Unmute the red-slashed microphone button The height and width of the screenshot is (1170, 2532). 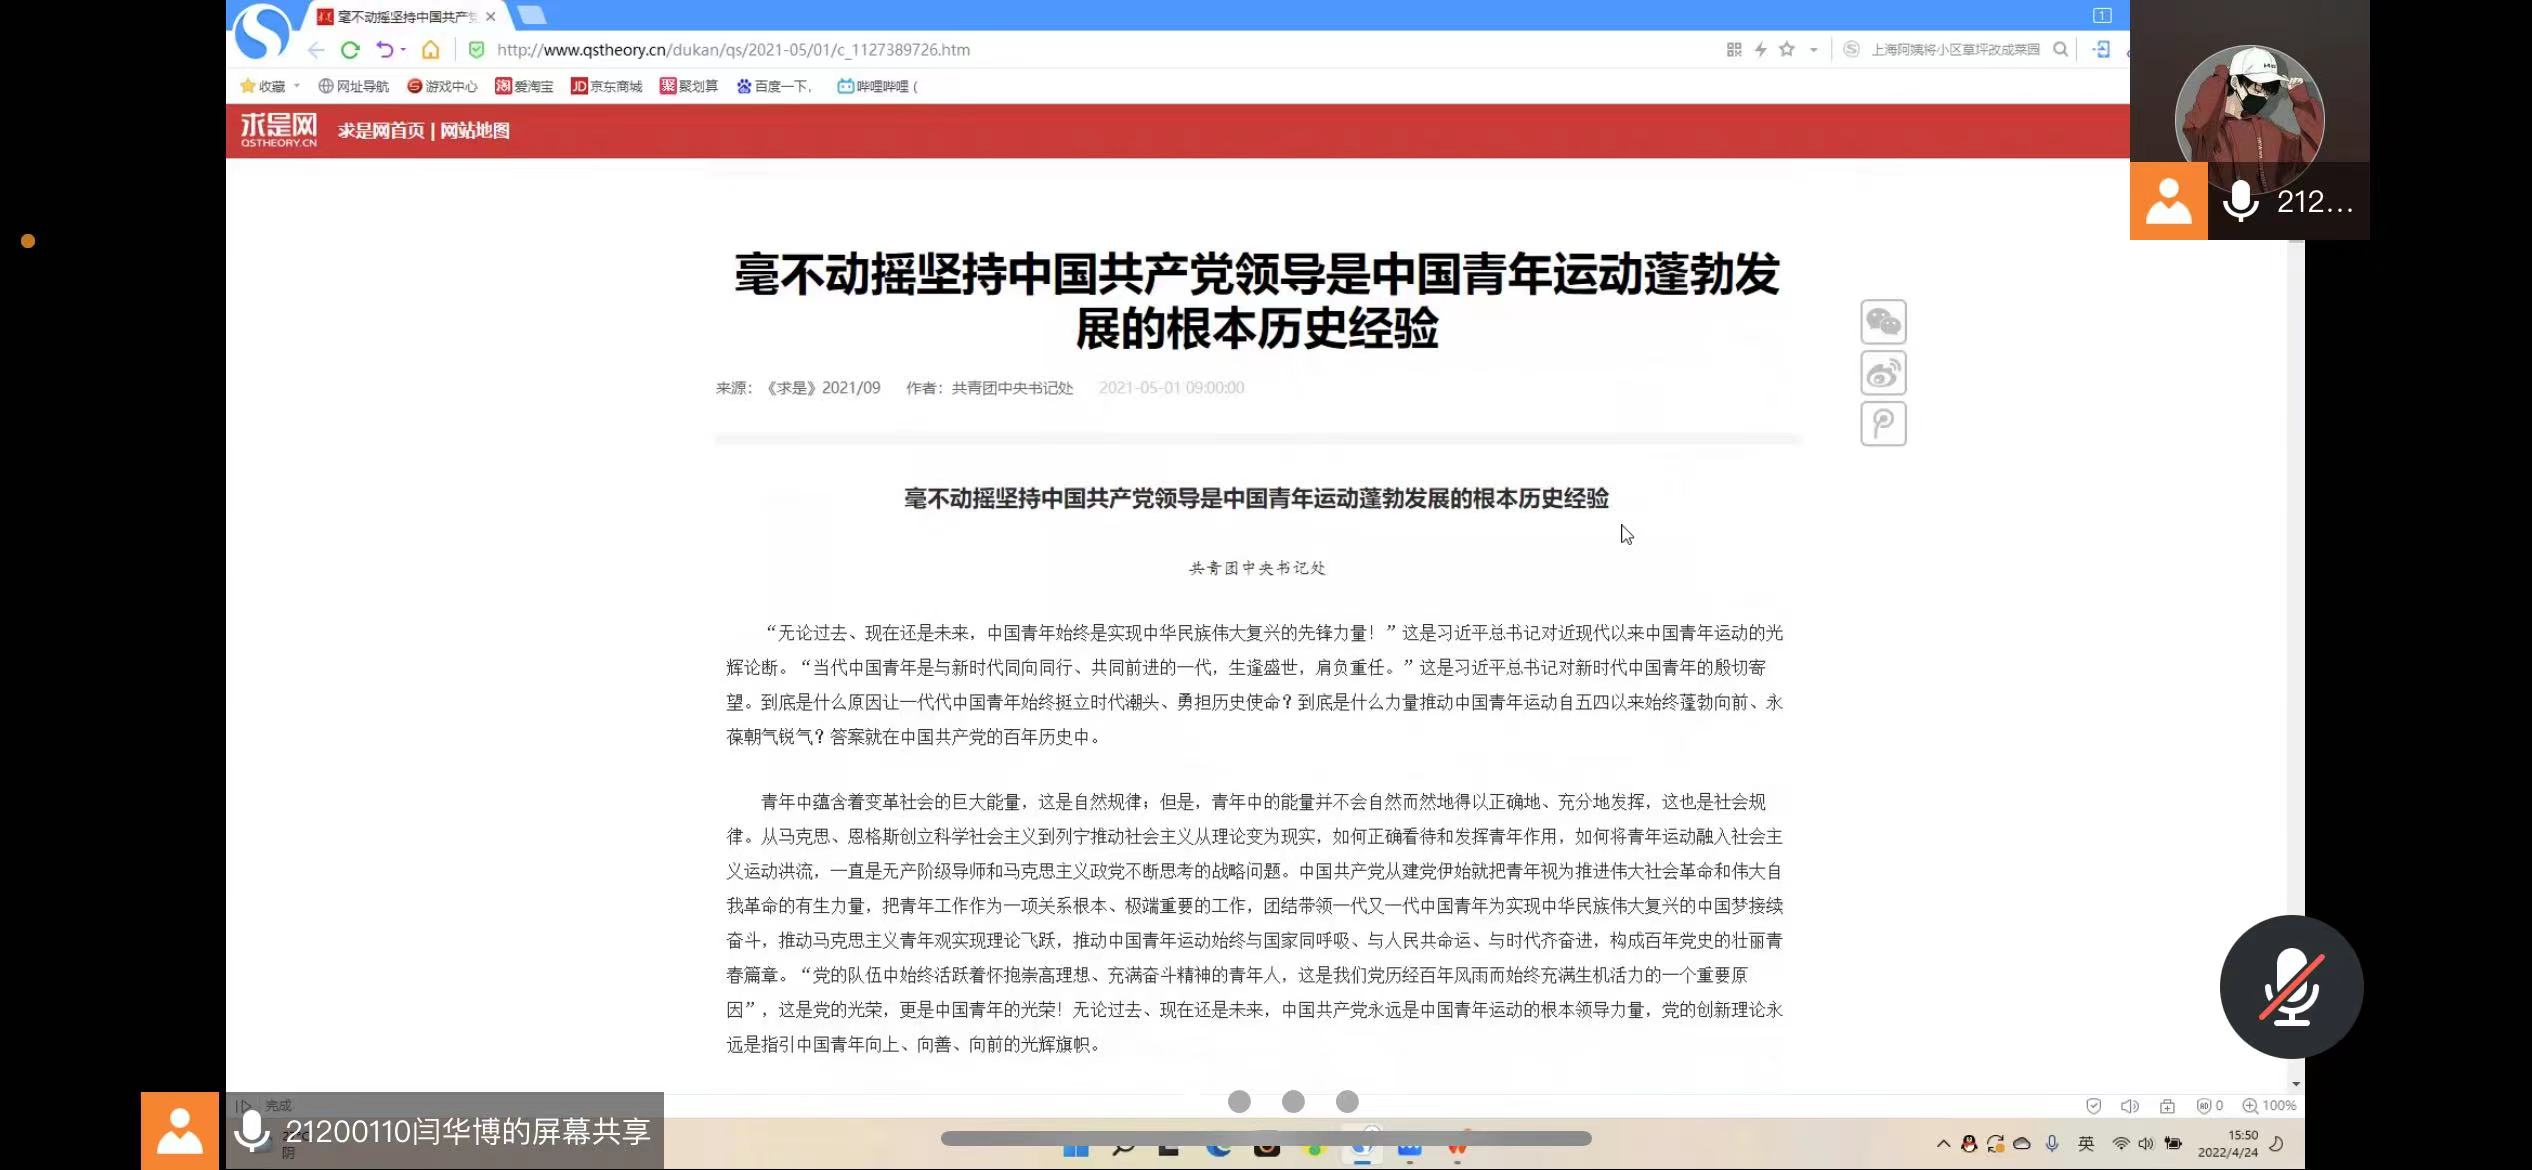pos(2291,987)
